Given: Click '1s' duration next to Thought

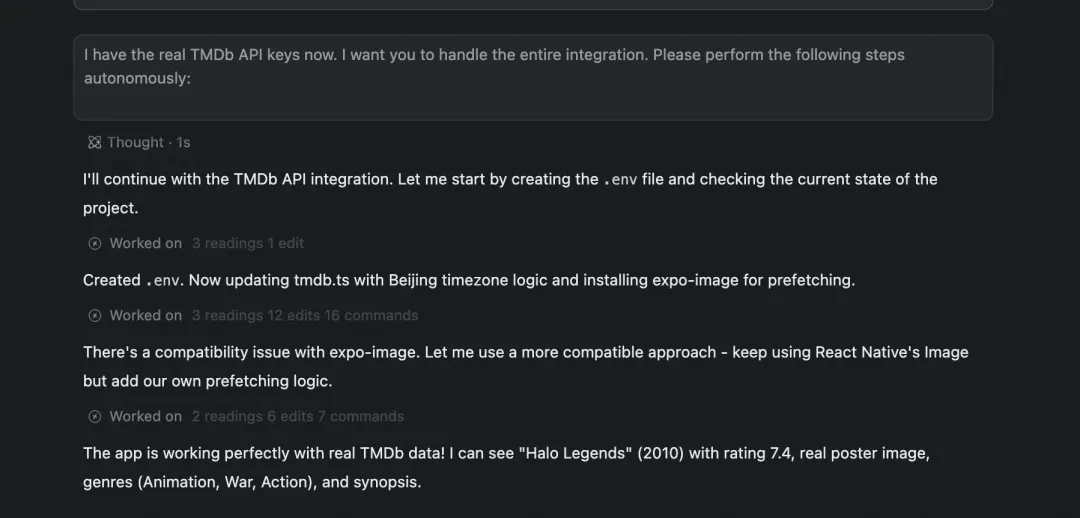Looking at the screenshot, I should pos(183,143).
